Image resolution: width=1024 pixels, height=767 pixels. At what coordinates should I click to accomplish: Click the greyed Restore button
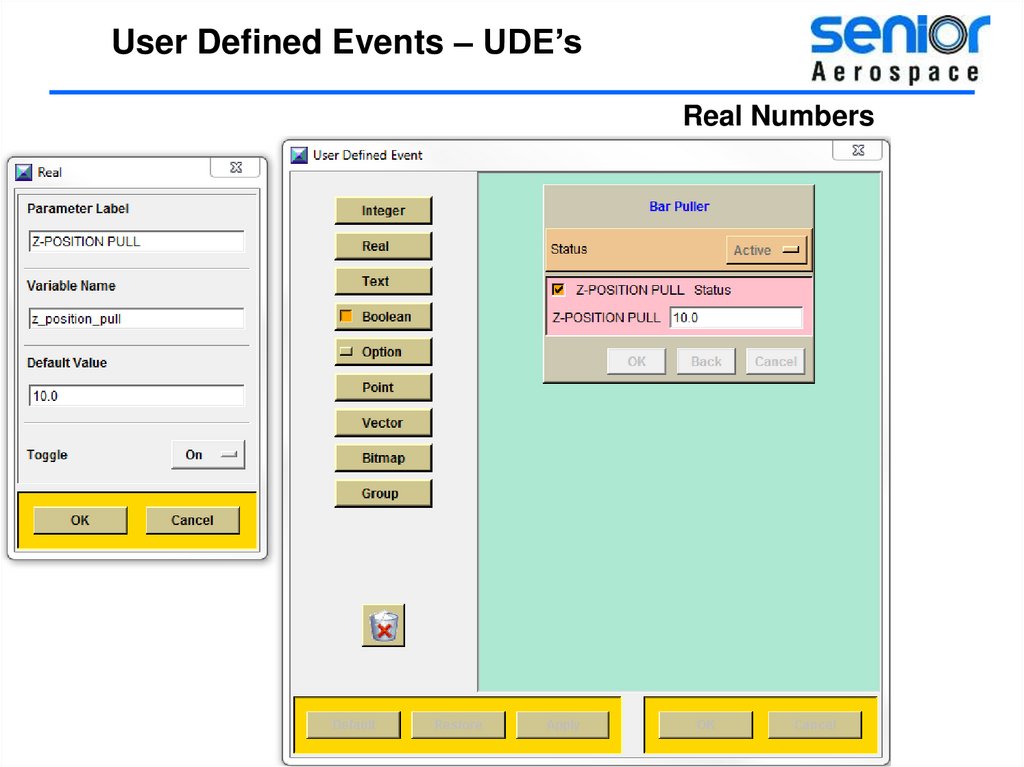point(458,725)
